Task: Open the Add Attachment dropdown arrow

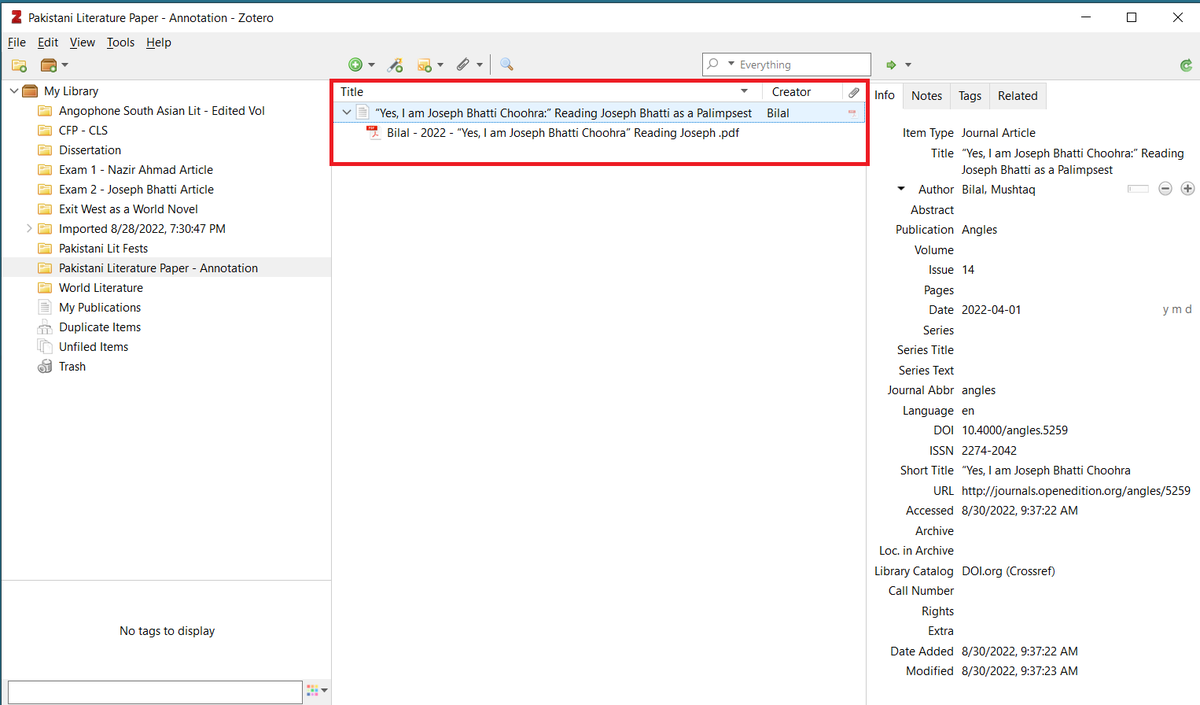Action: coord(480,65)
